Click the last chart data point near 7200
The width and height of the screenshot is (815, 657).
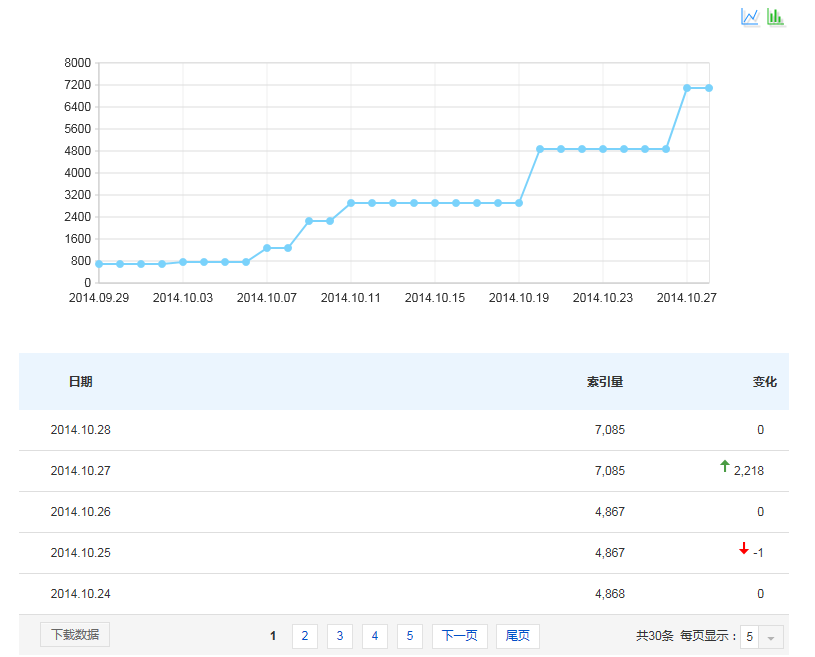coord(708,88)
